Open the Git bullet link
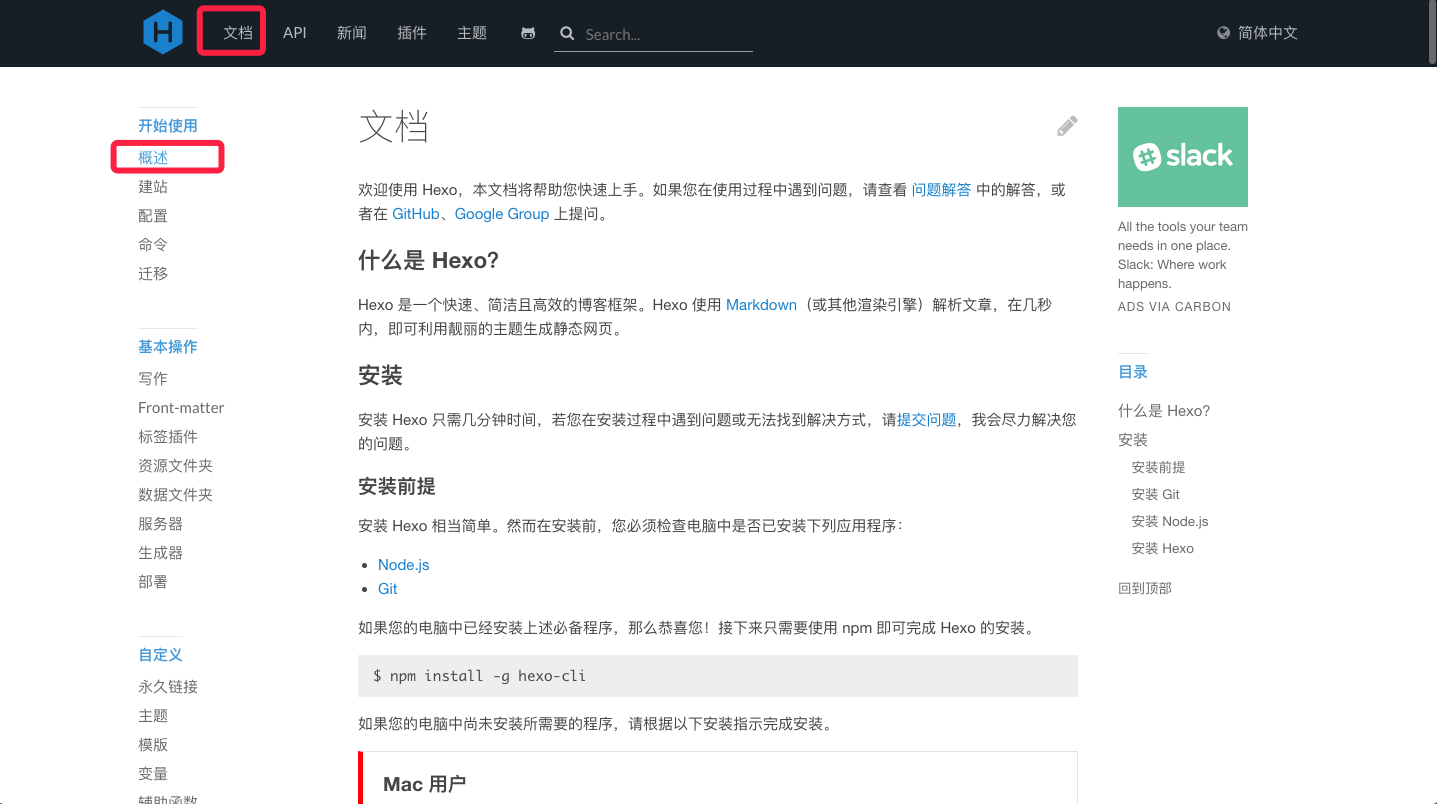 [x=387, y=588]
